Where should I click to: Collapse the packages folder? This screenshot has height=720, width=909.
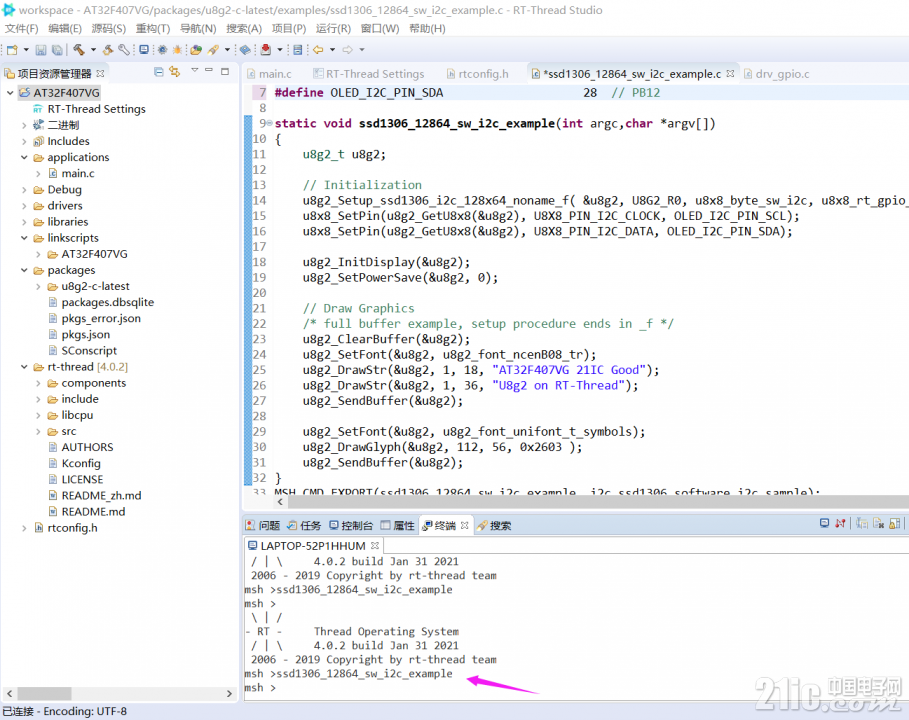point(24,270)
